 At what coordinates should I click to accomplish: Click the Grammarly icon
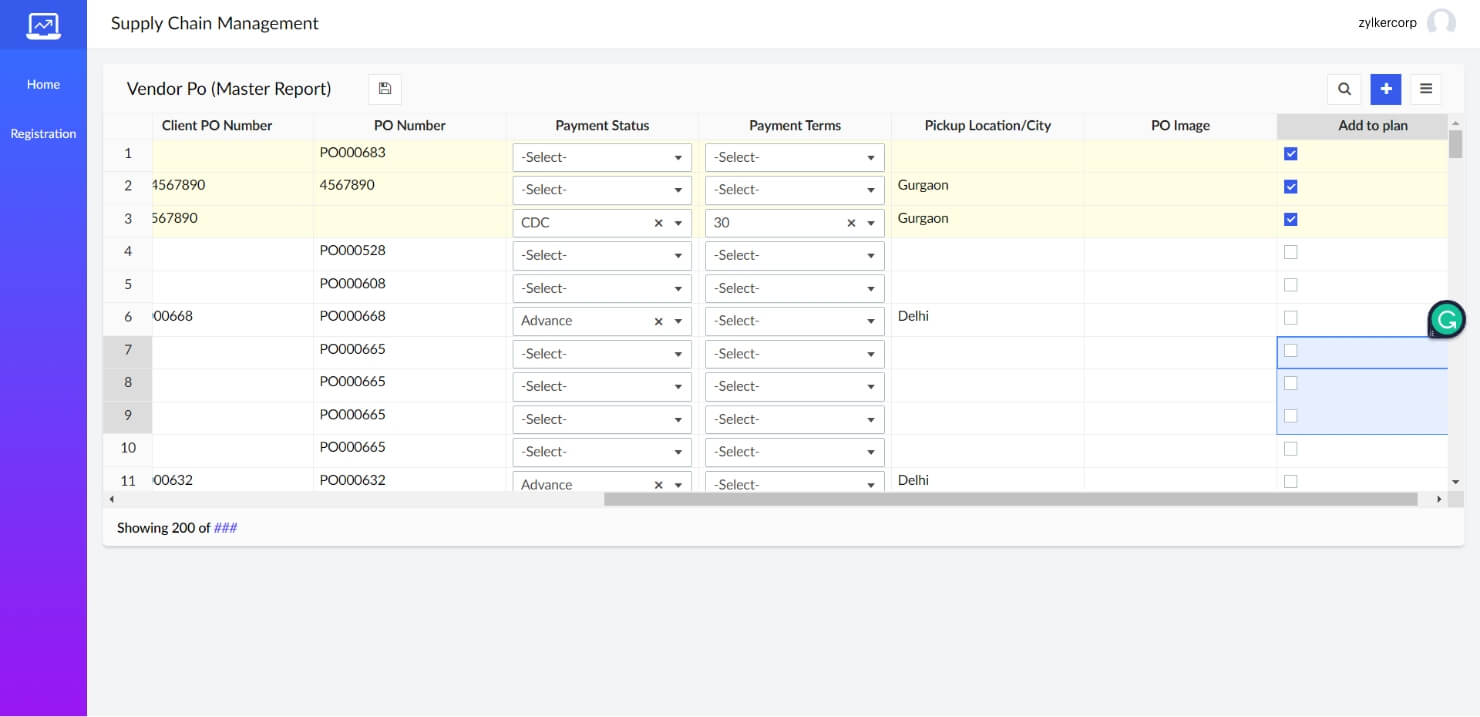pos(1446,319)
